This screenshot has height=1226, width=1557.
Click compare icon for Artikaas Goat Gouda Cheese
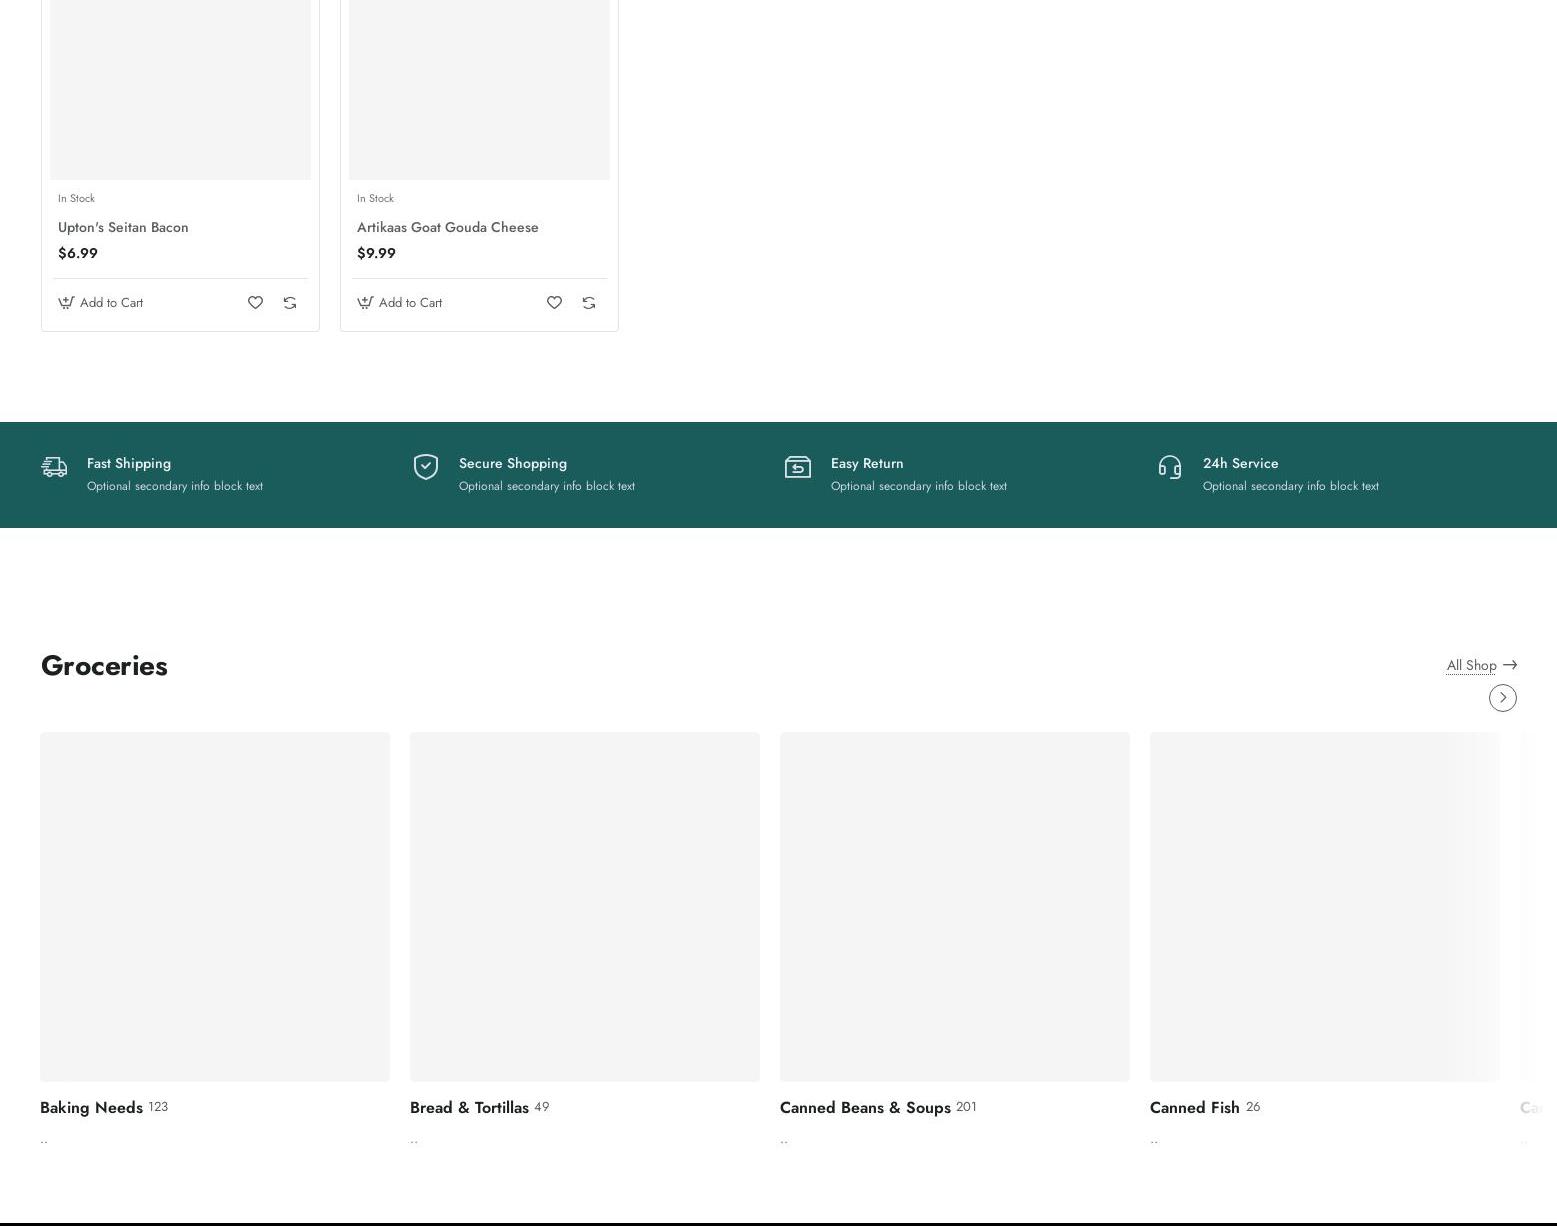pos(588,302)
